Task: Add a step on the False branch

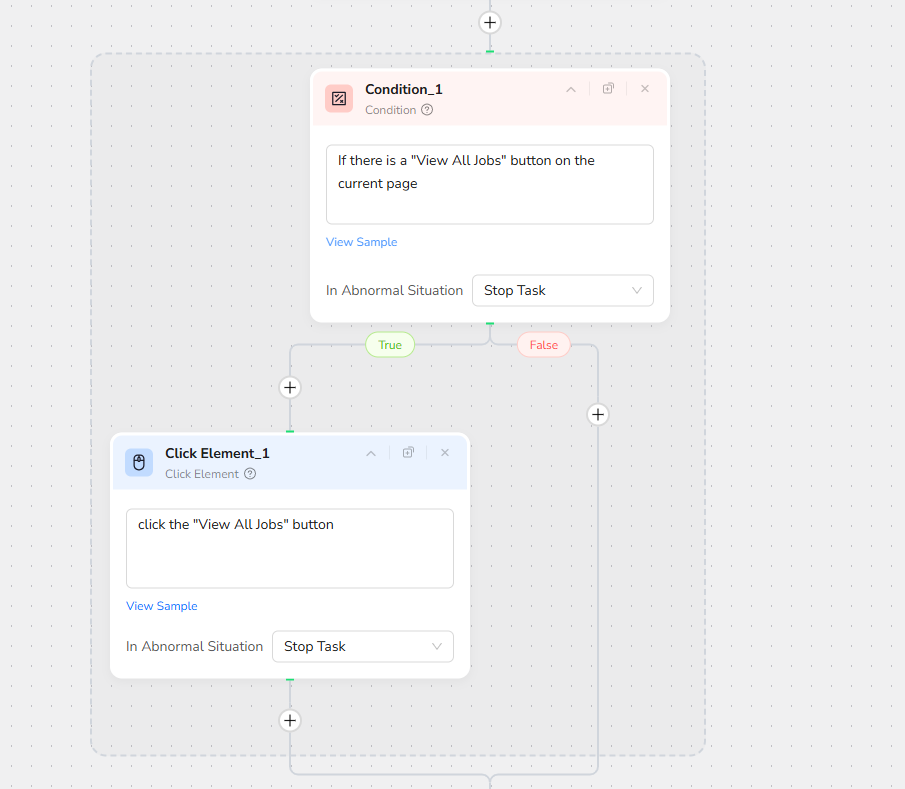Action: (x=597, y=414)
